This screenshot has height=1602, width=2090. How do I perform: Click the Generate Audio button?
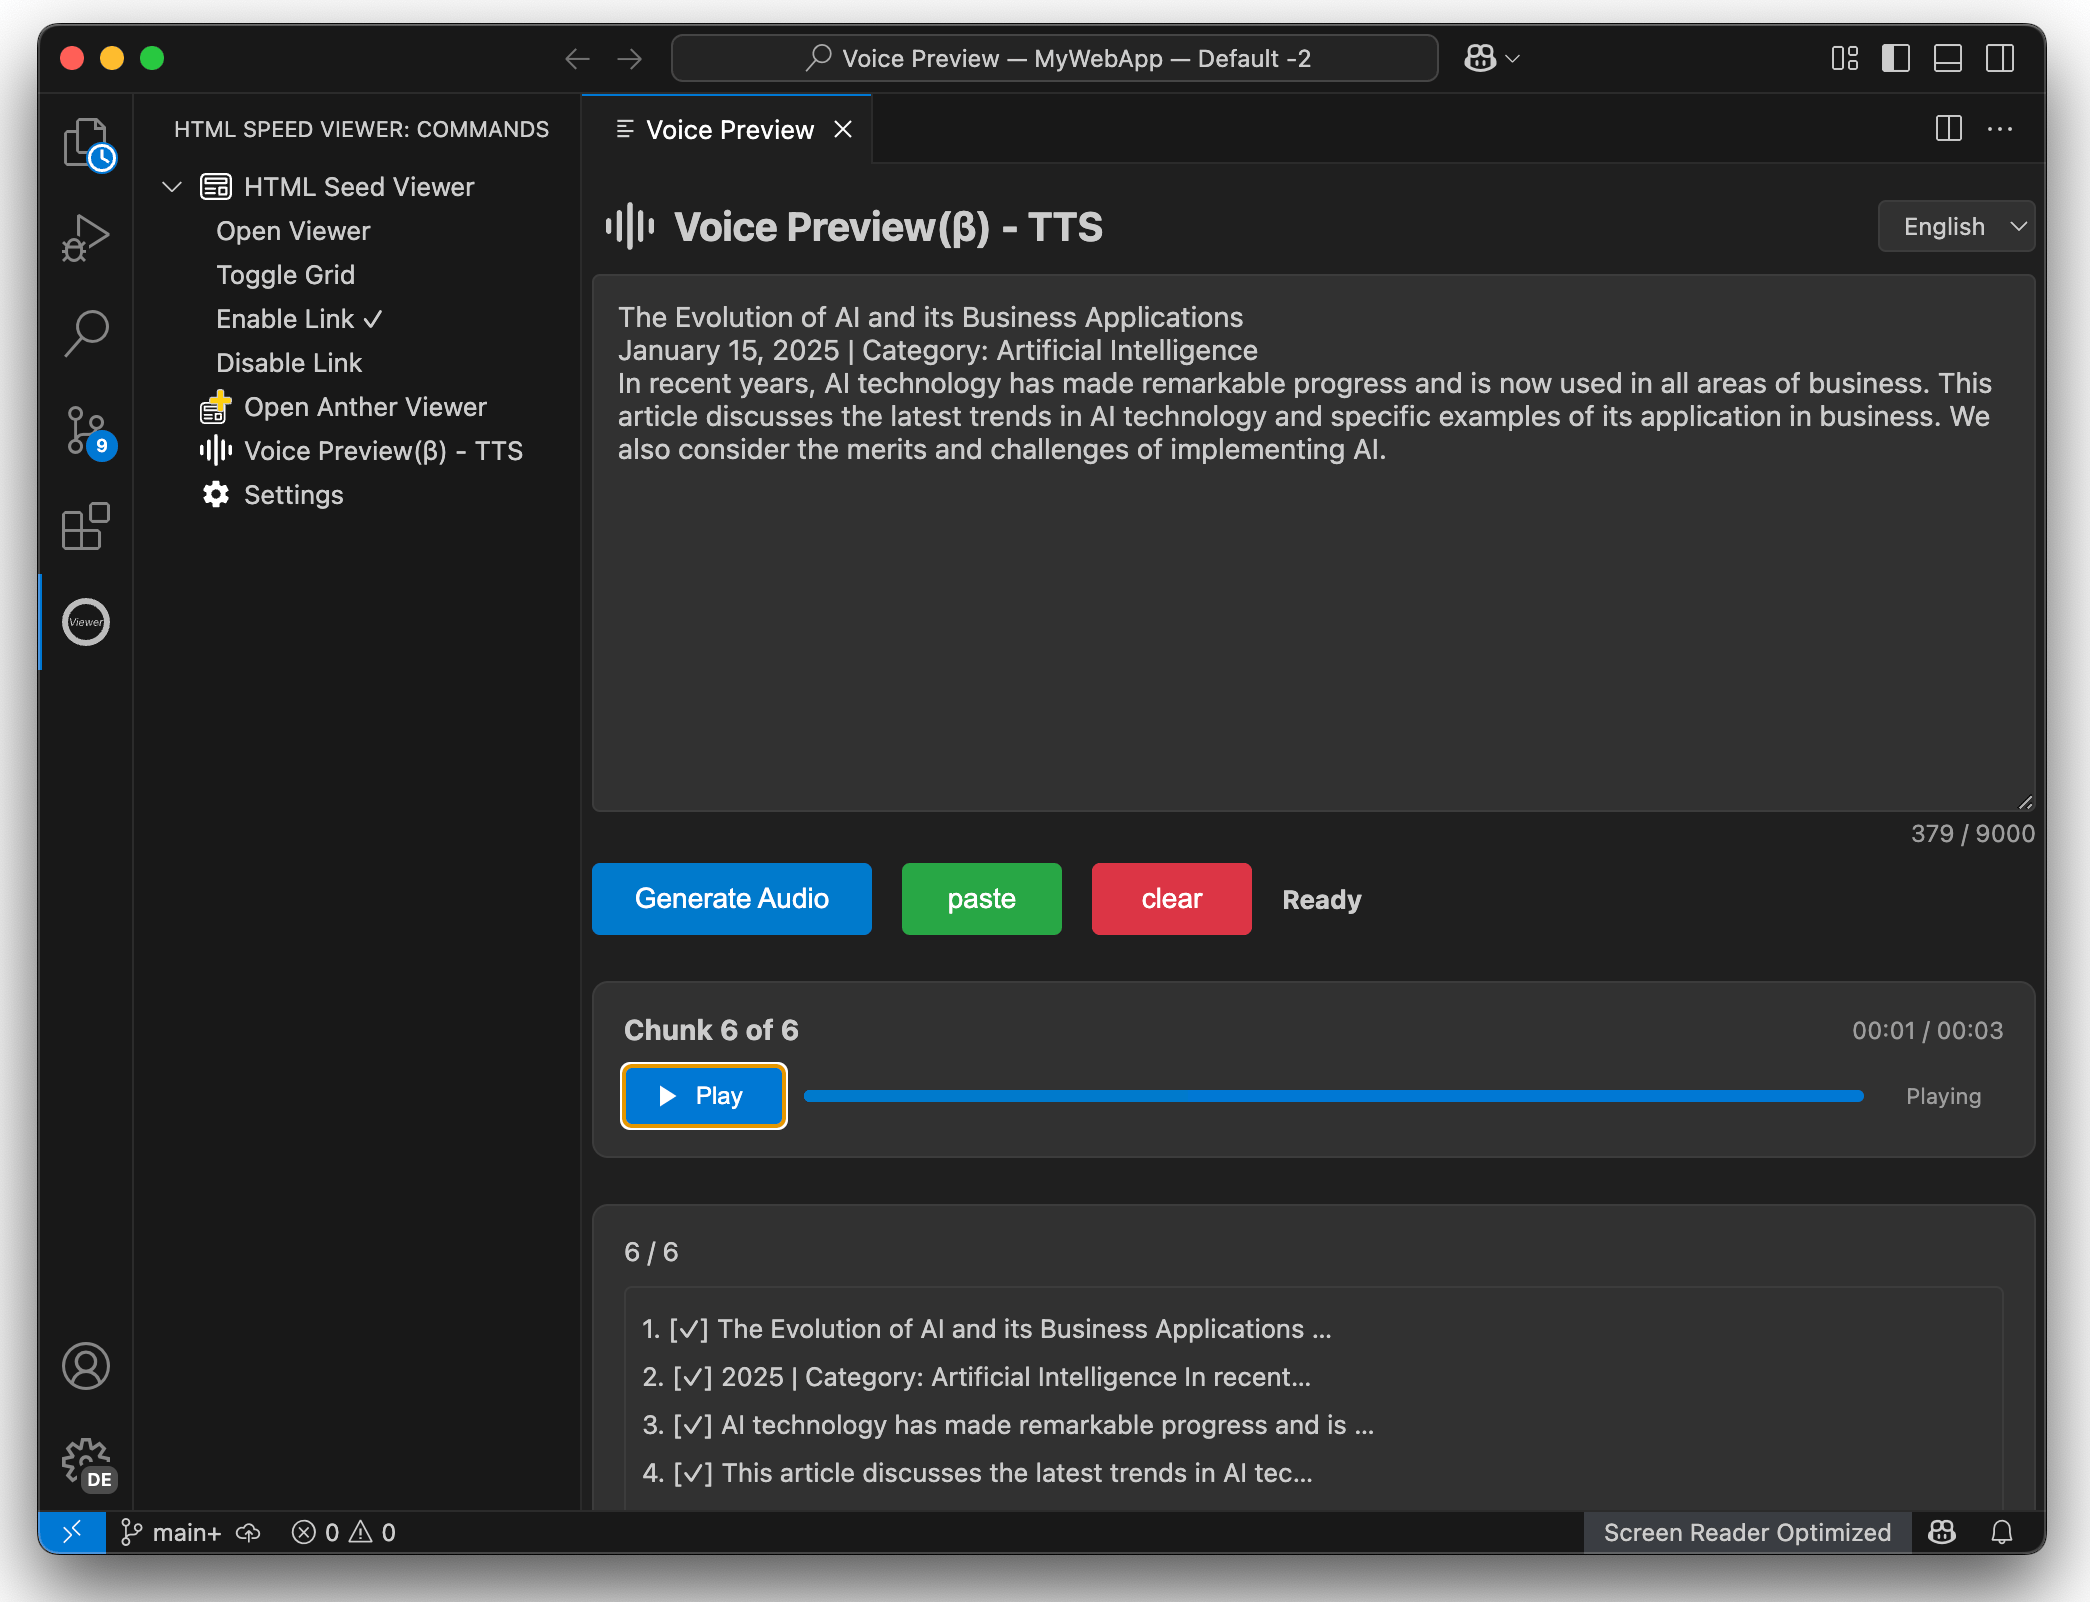731,898
